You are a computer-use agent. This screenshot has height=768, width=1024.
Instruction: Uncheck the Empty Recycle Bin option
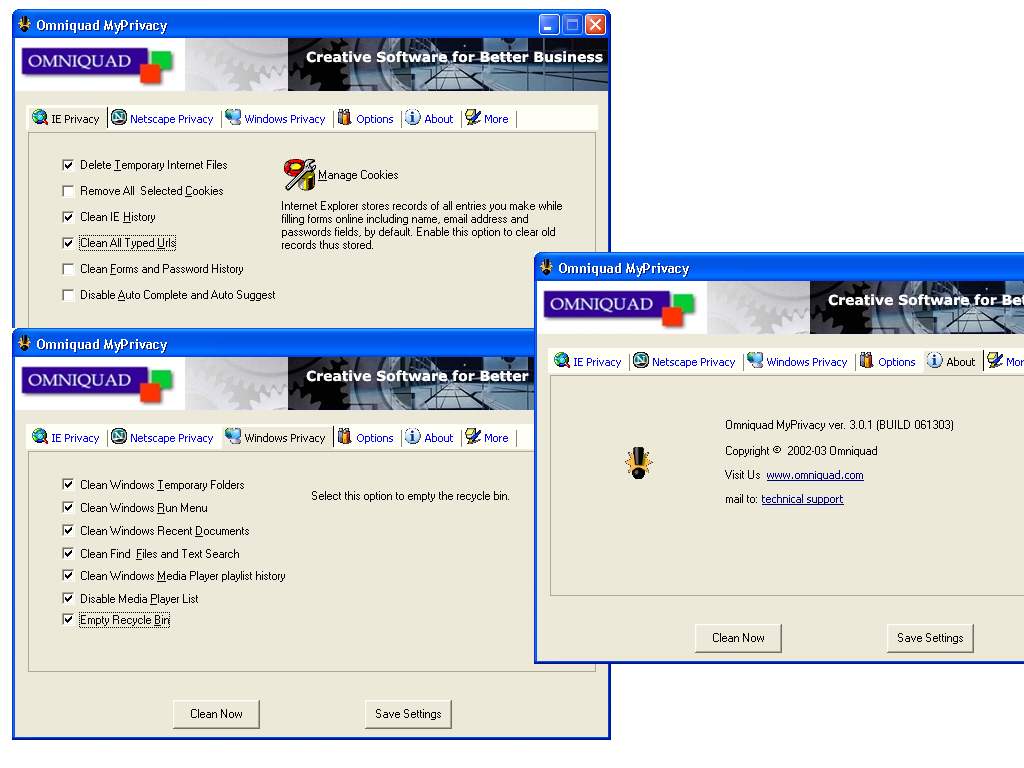pos(68,619)
